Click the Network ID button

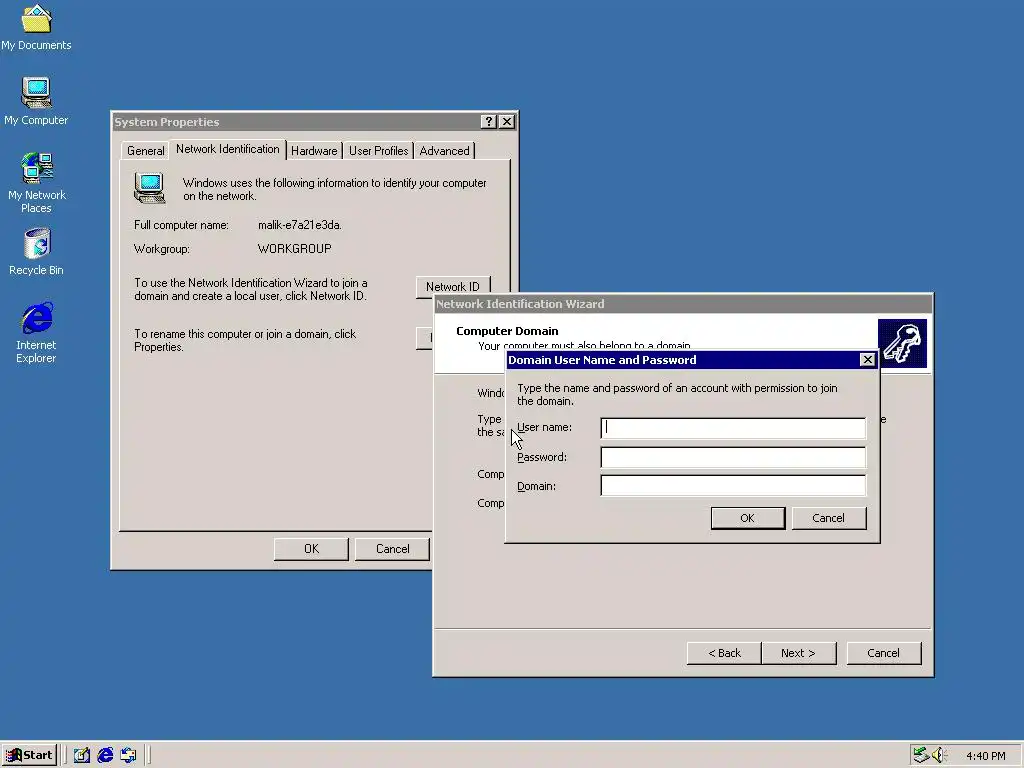click(x=453, y=287)
